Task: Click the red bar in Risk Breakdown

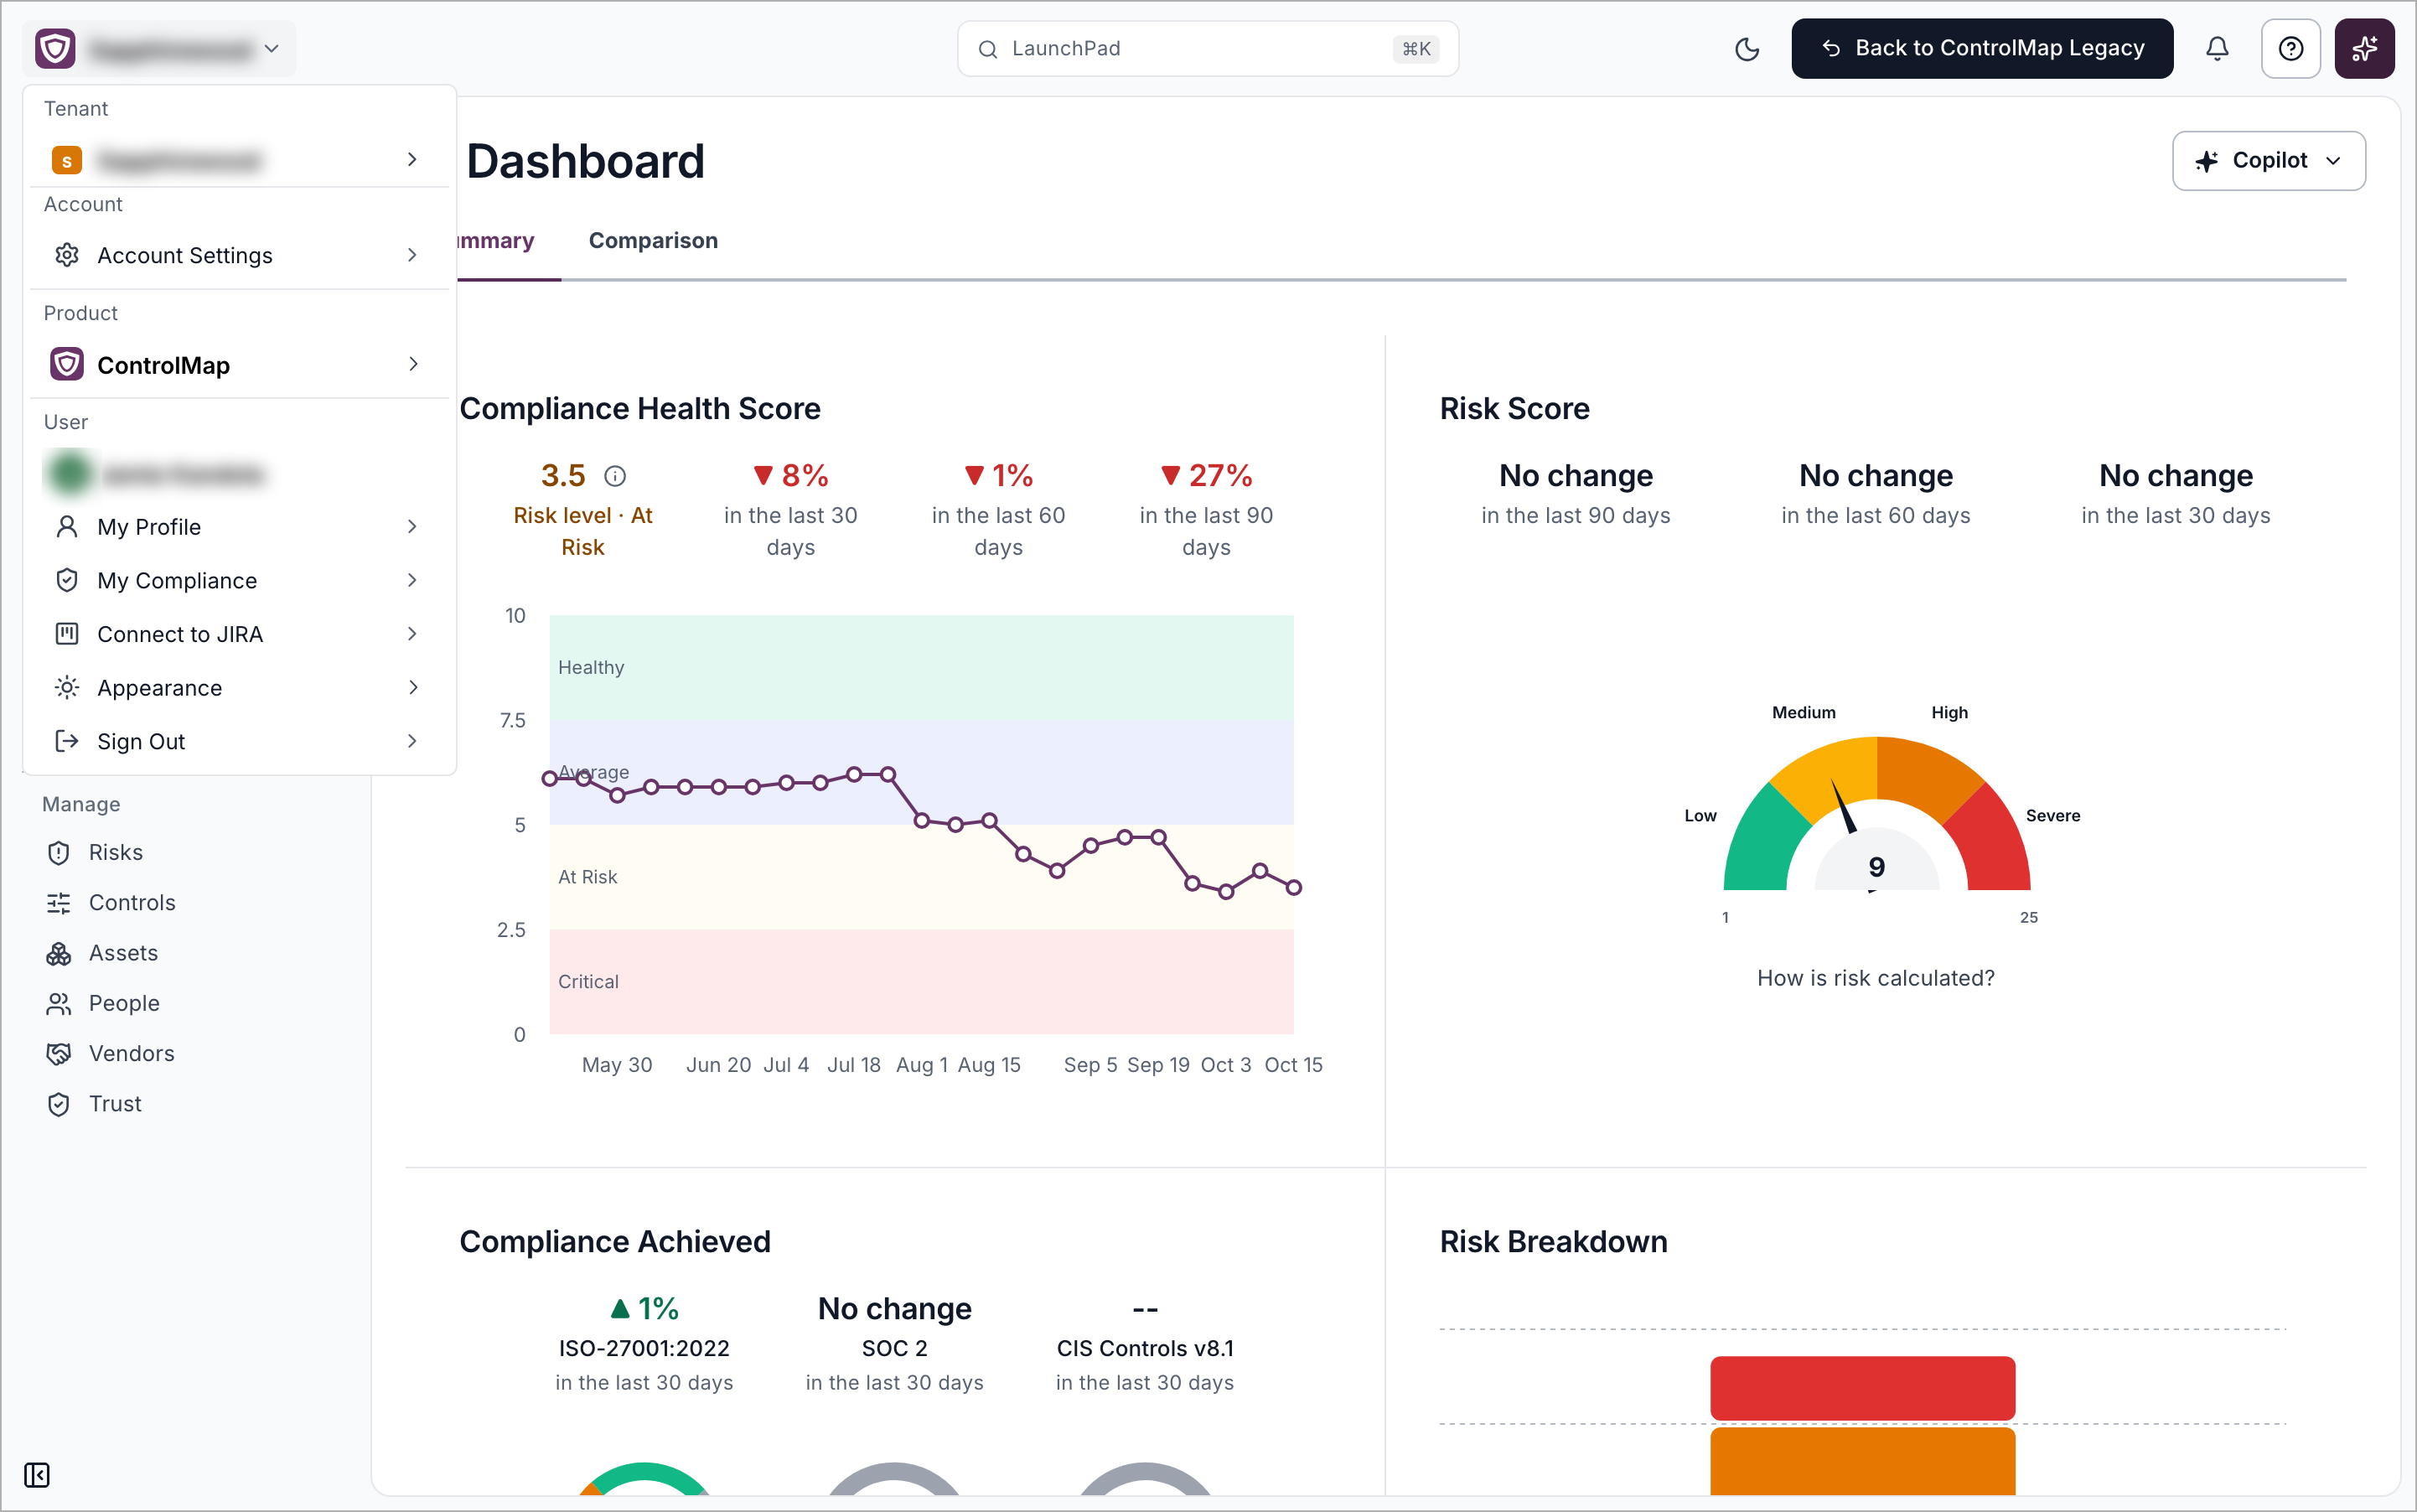Action: point(1862,1388)
